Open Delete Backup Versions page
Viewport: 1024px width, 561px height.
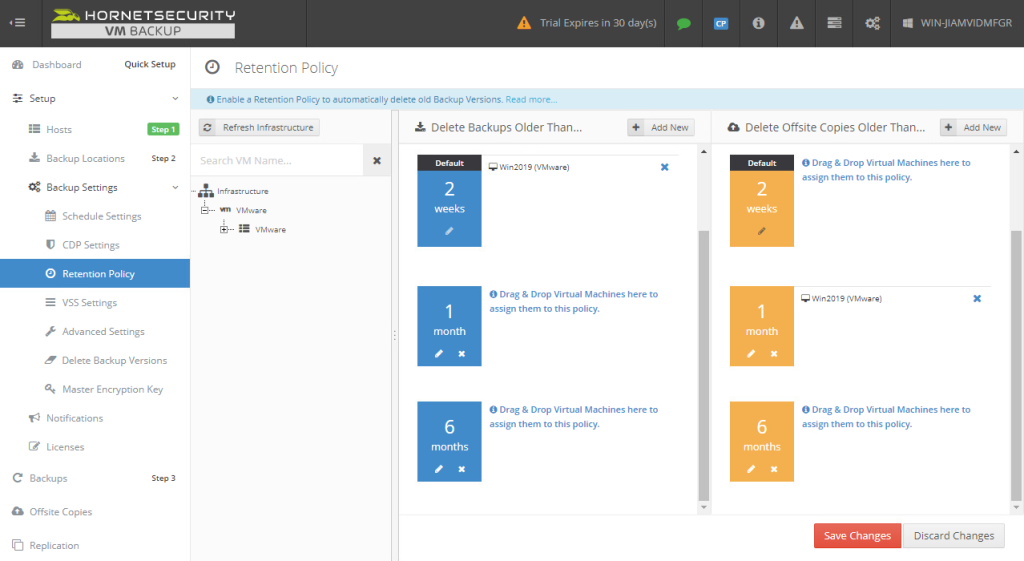click(114, 361)
